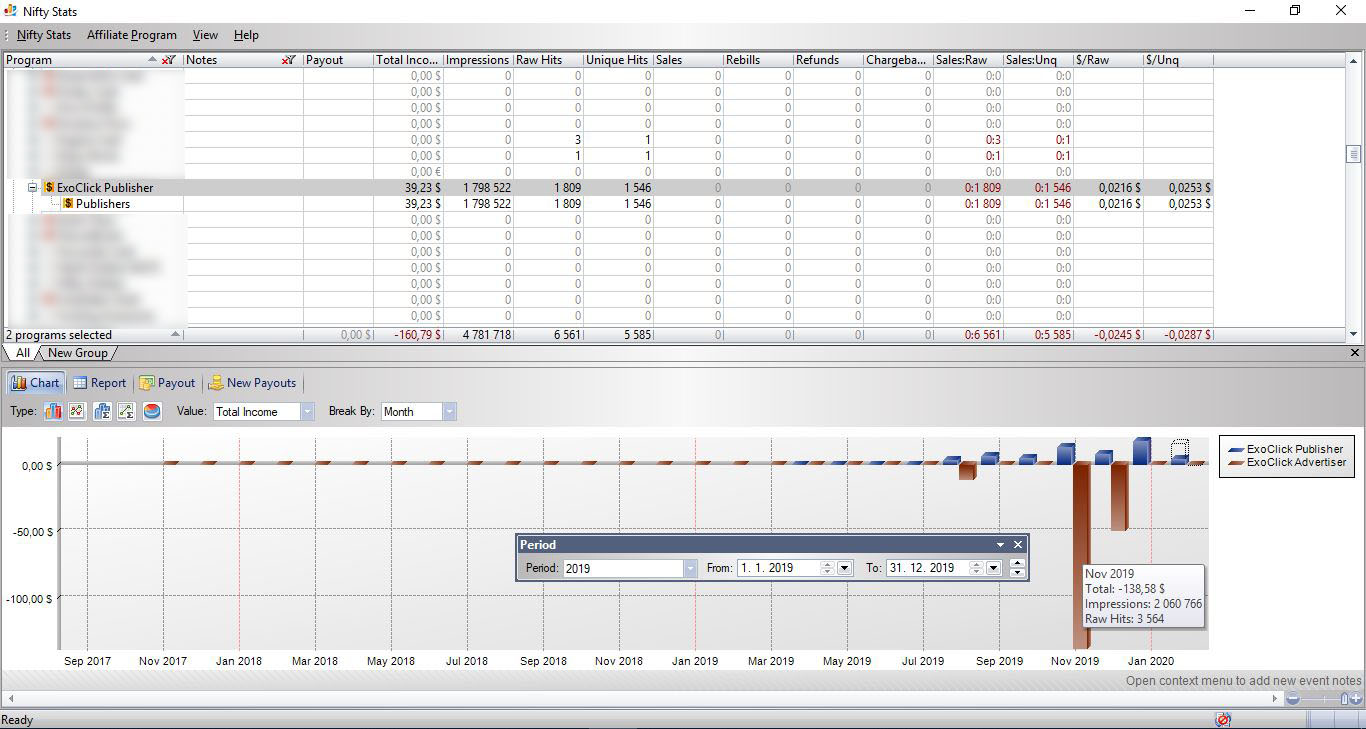Switch to the Report tab
1366x729 pixels.
click(99, 383)
